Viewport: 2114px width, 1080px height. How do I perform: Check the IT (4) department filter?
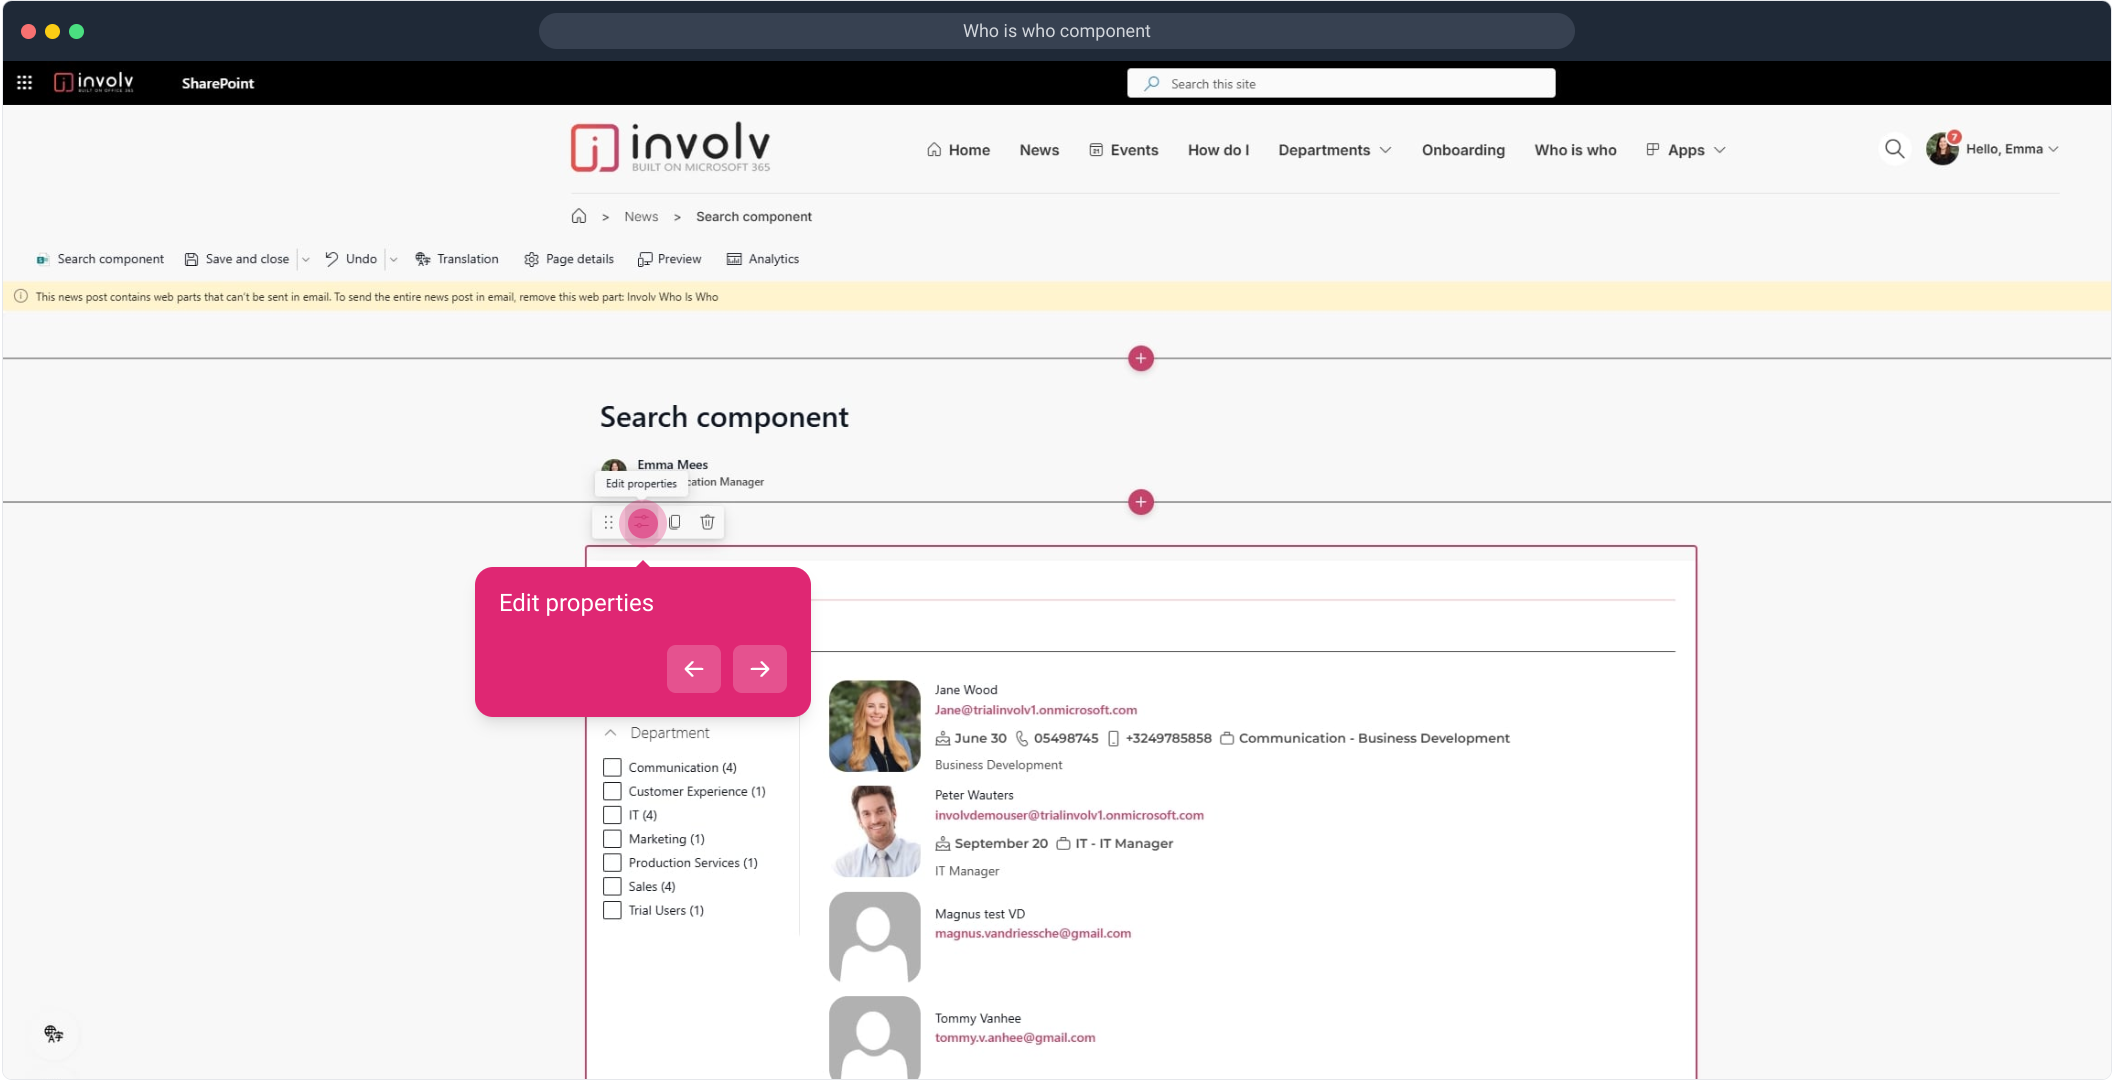point(612,815)
